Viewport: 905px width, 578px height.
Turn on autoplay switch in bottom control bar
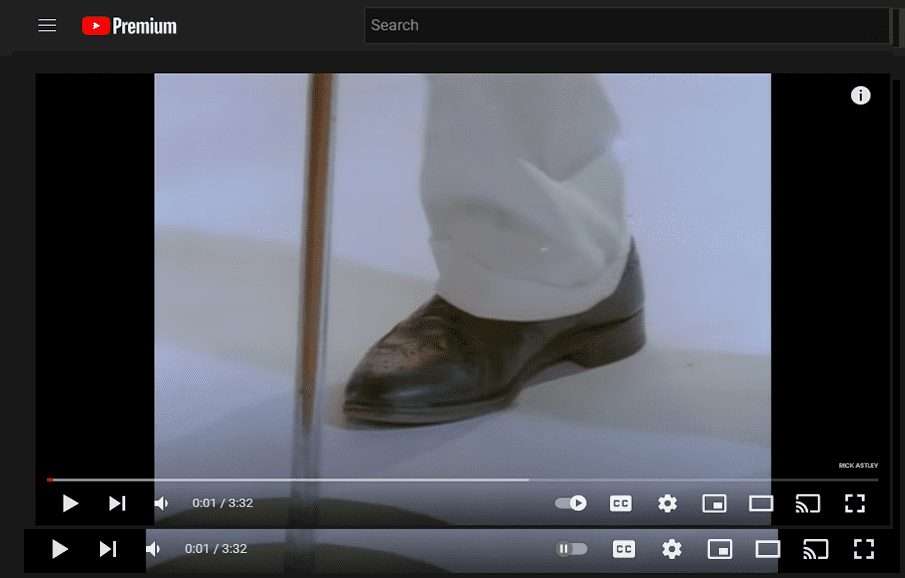[x=572, y=549]
